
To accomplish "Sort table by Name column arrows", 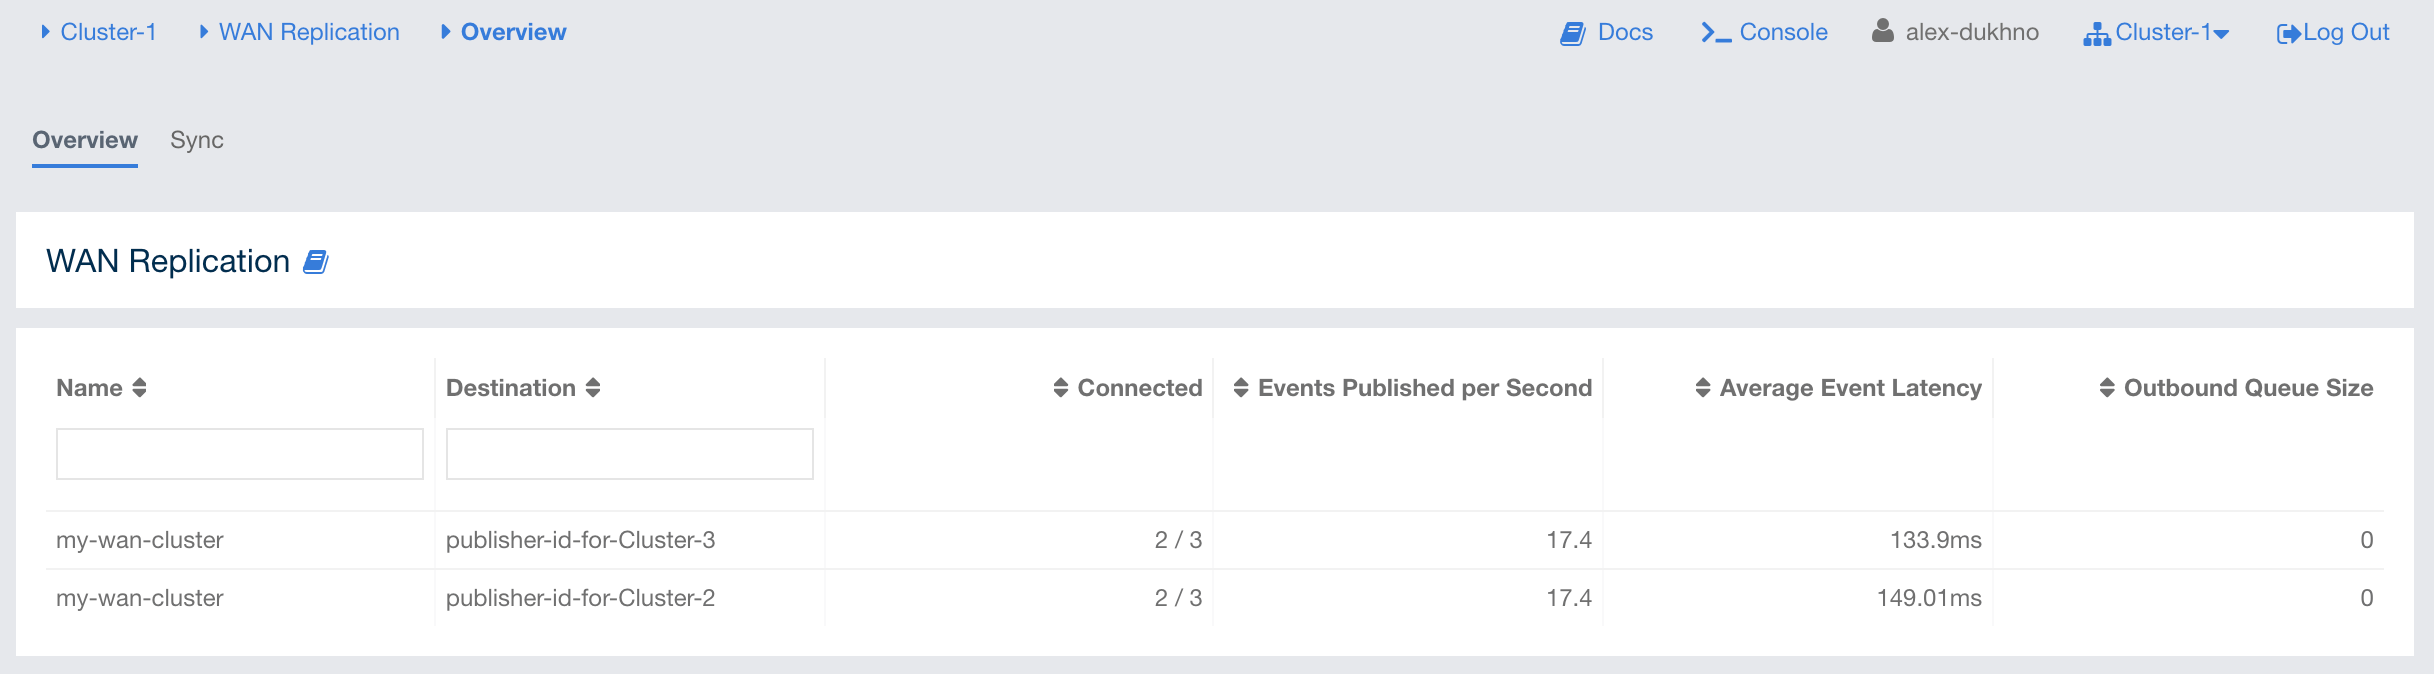I will click(x=140, y=388).
